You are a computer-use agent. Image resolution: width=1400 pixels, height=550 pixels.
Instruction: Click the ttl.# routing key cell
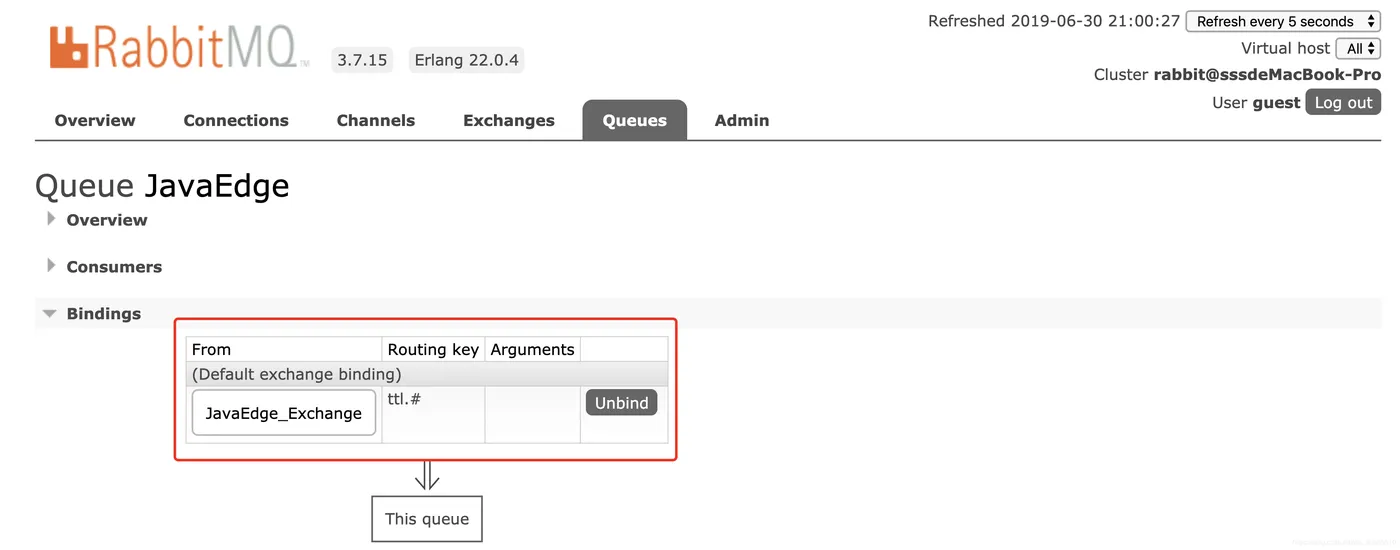[x=404, y=399]
